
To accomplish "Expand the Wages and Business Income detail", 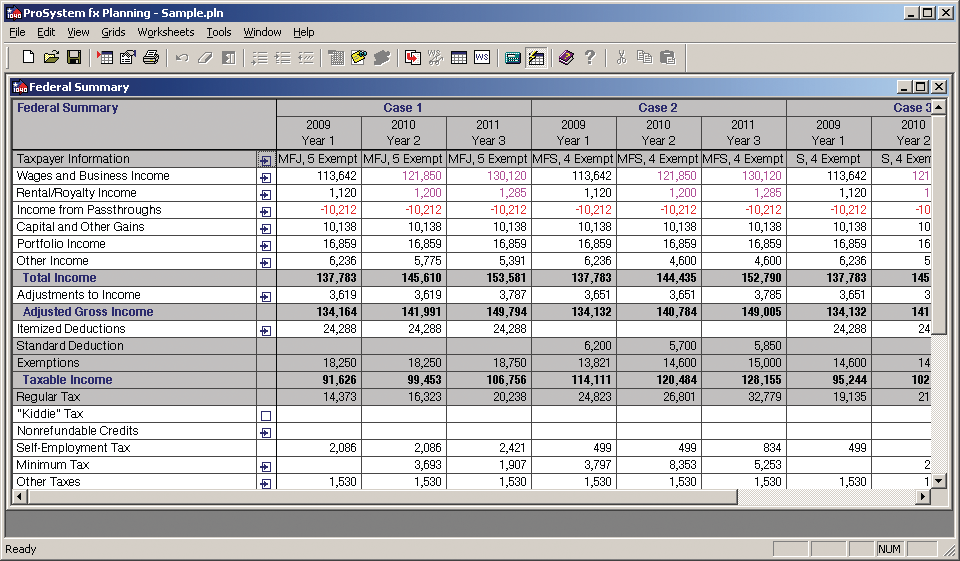I will coord(266,177).
